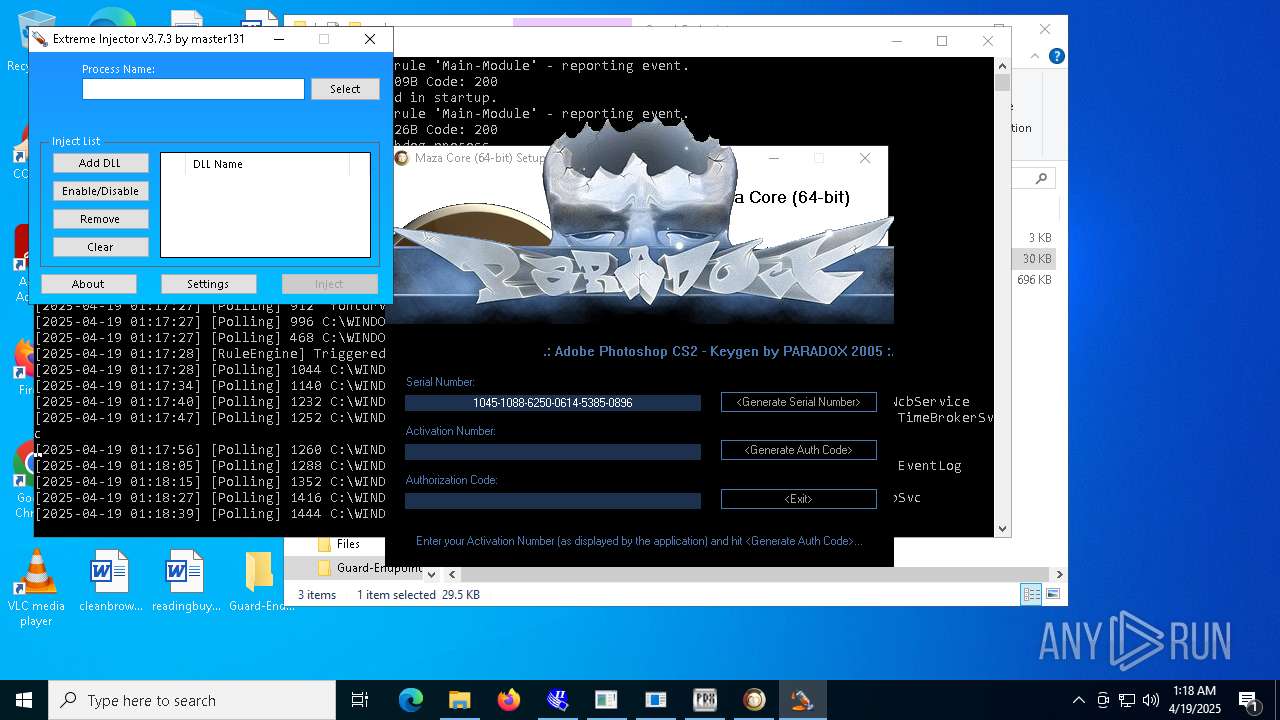
Task: Click the Authorization Code field in keygen
Action: 553,501
